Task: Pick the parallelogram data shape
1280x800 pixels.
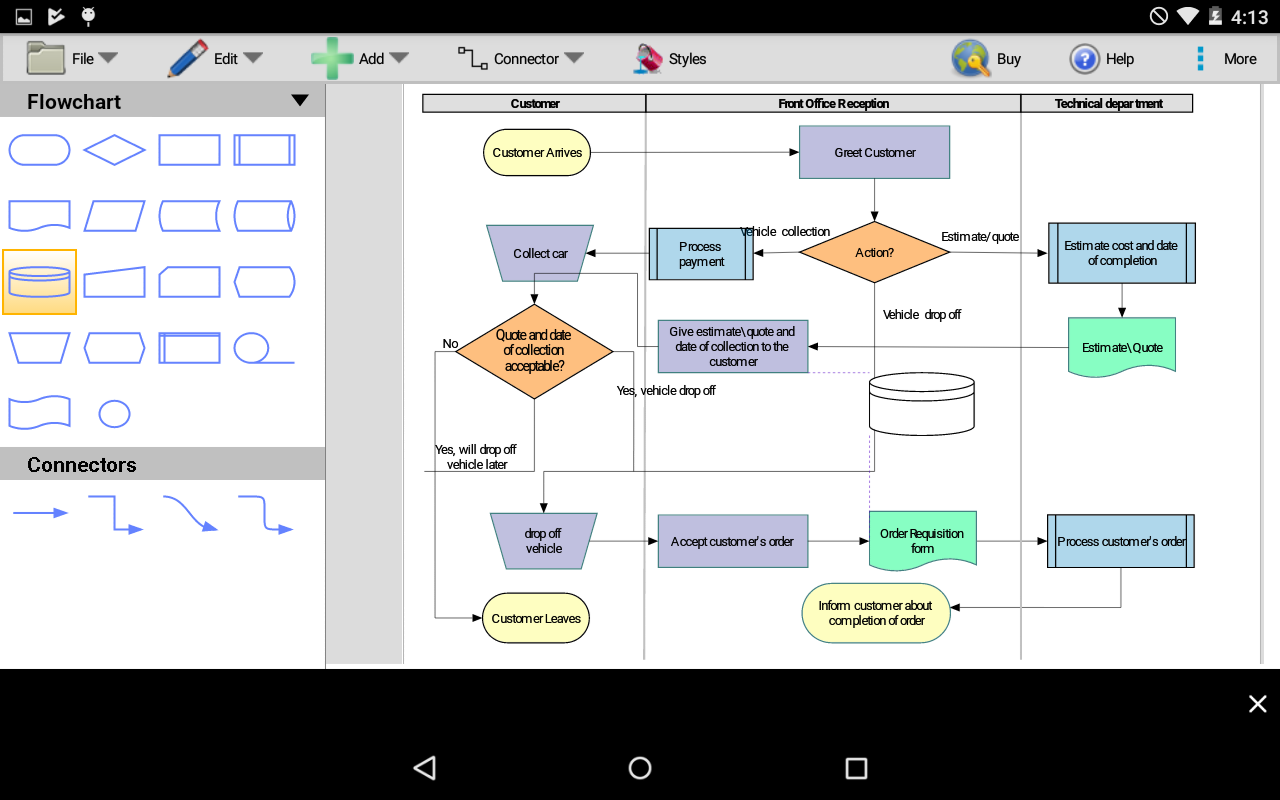Action: [114, 215]
